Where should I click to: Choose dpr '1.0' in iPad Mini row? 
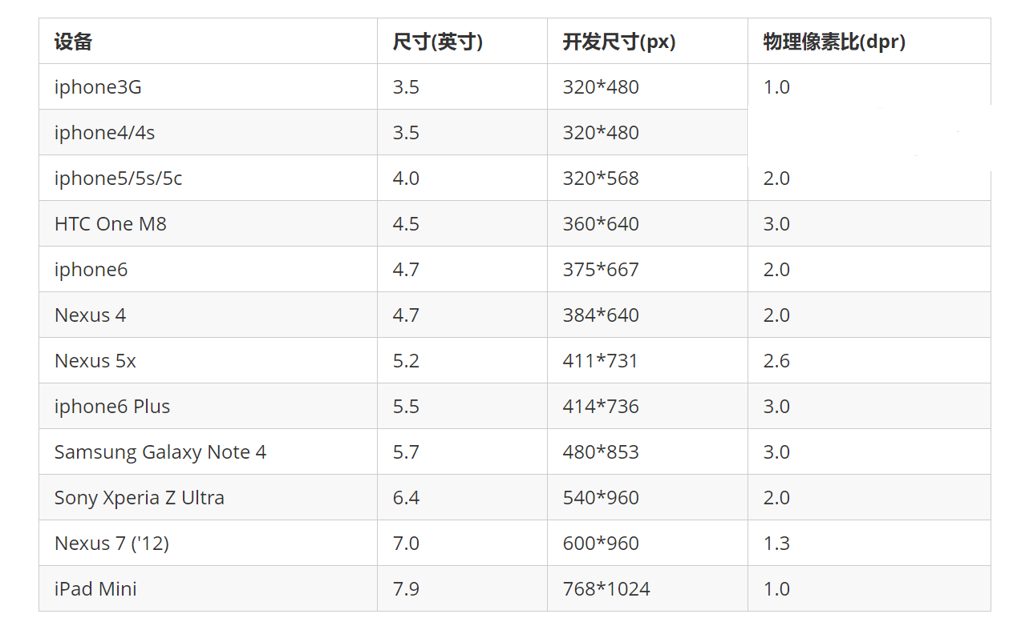click(x=777, y=589)
